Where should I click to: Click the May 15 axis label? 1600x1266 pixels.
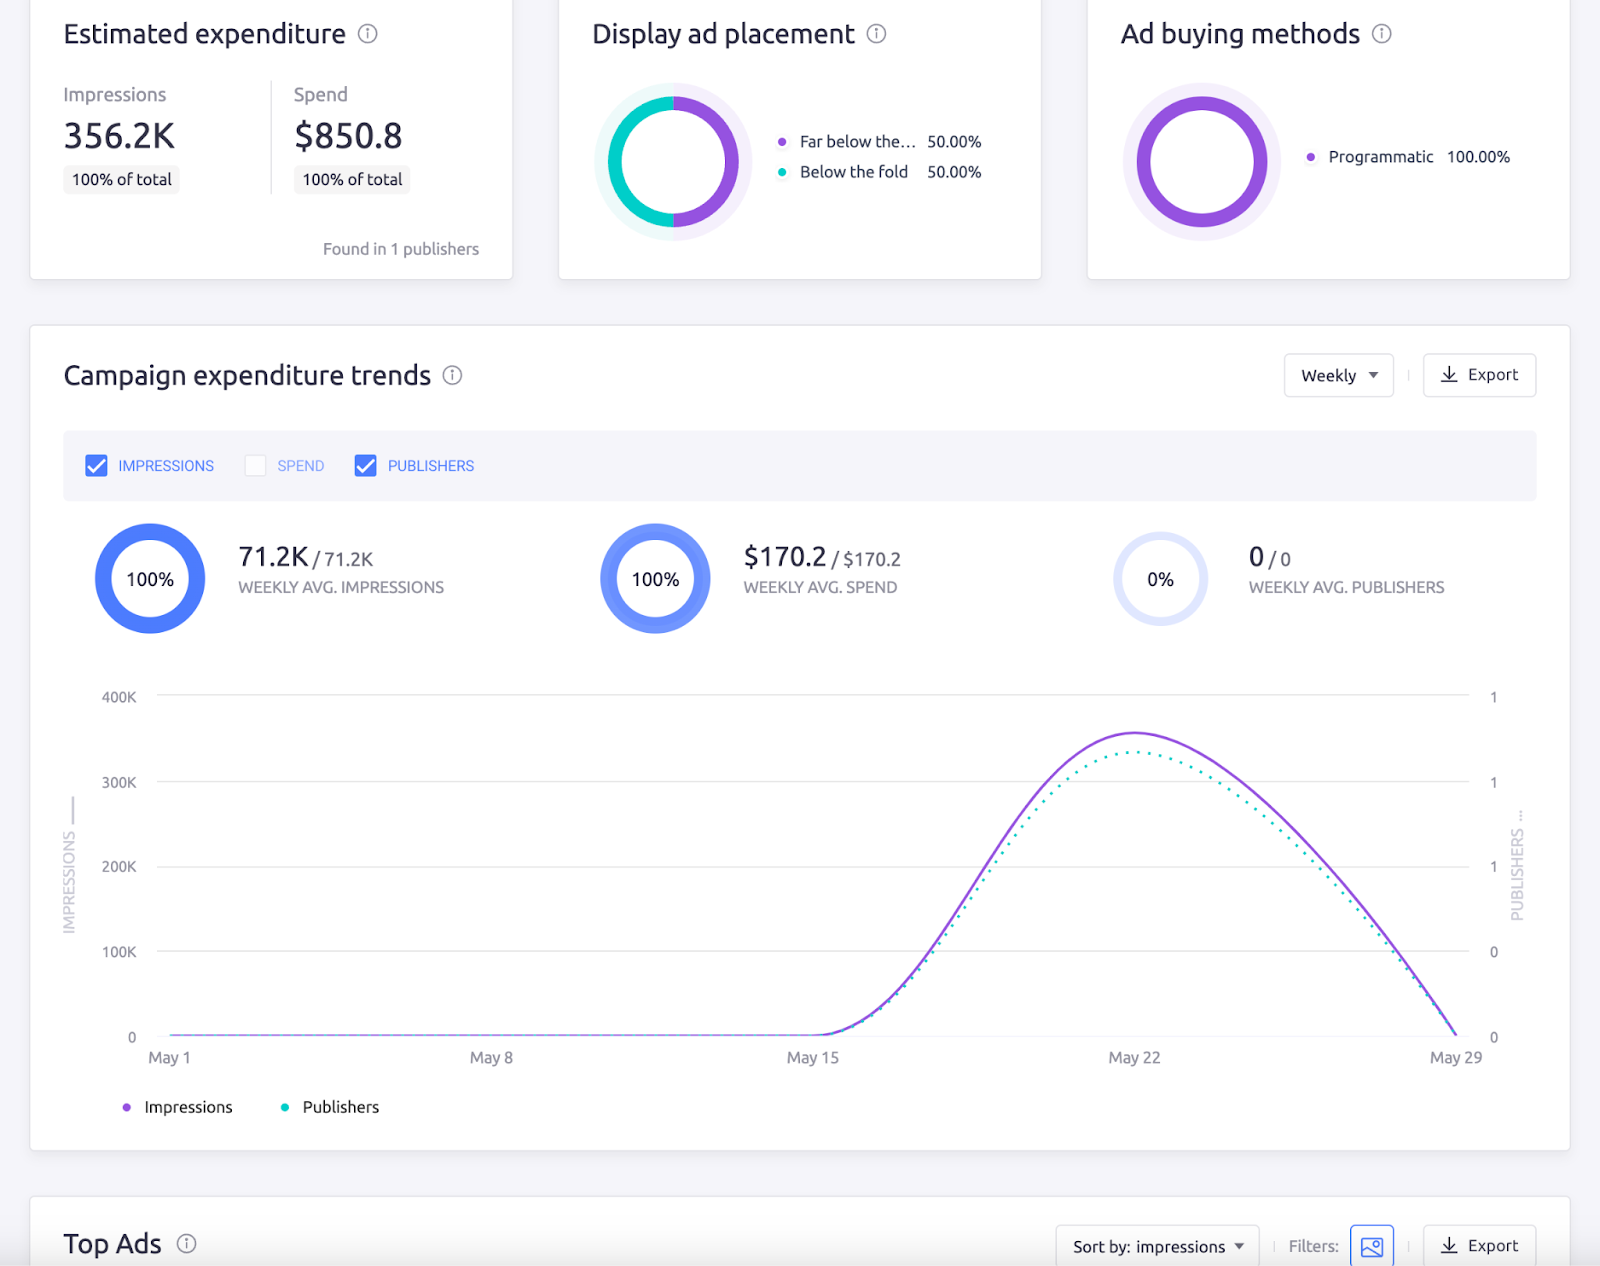click(812, 1058)
